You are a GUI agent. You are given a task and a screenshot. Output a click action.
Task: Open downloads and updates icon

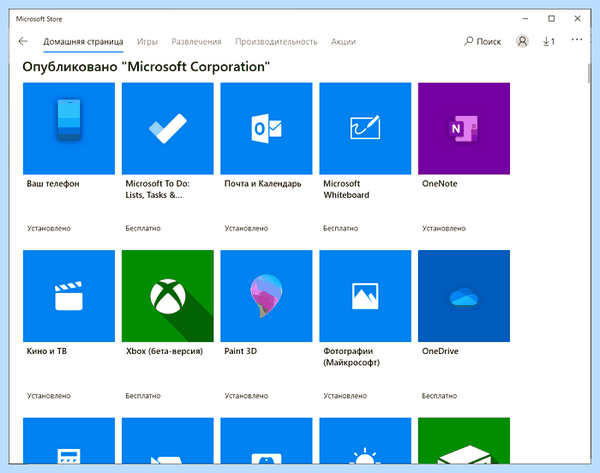549,41
